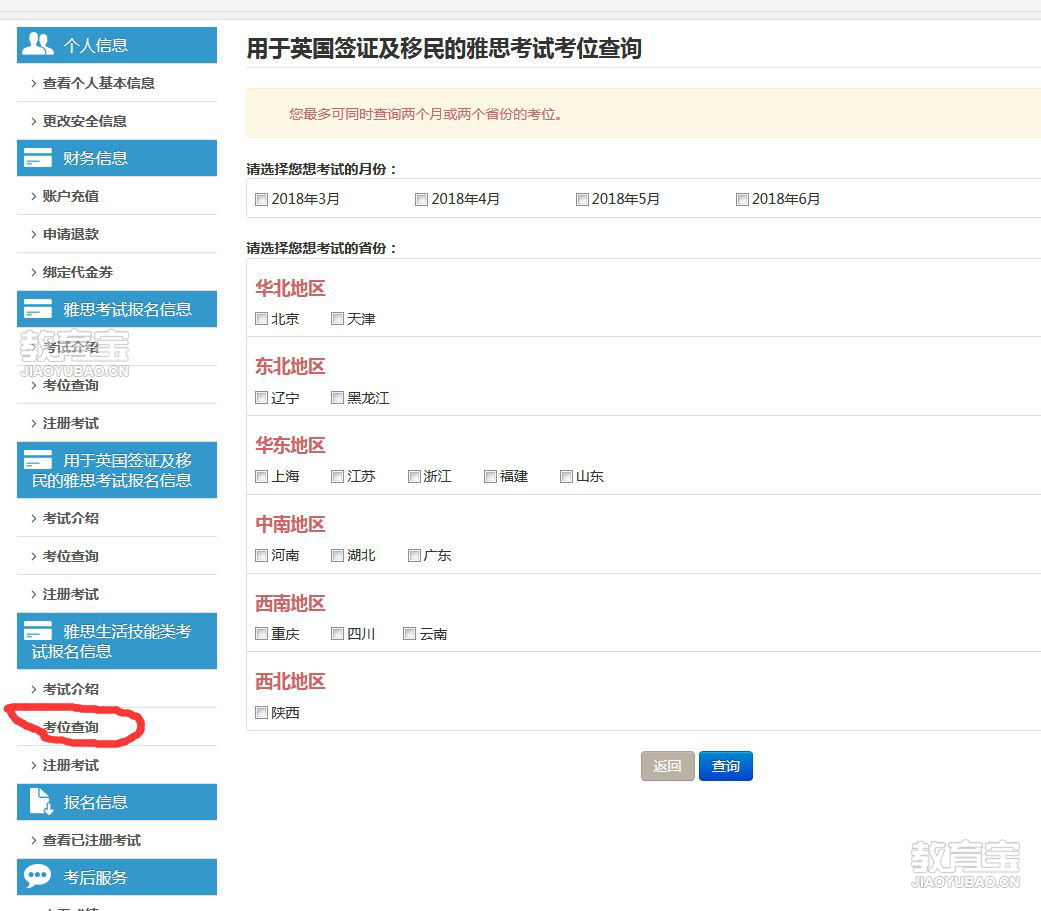Image resolution: width=1041 pixels, height=911 pixels.
Task: Select the 北京 province checkbox
Action: tap(262, 319)
